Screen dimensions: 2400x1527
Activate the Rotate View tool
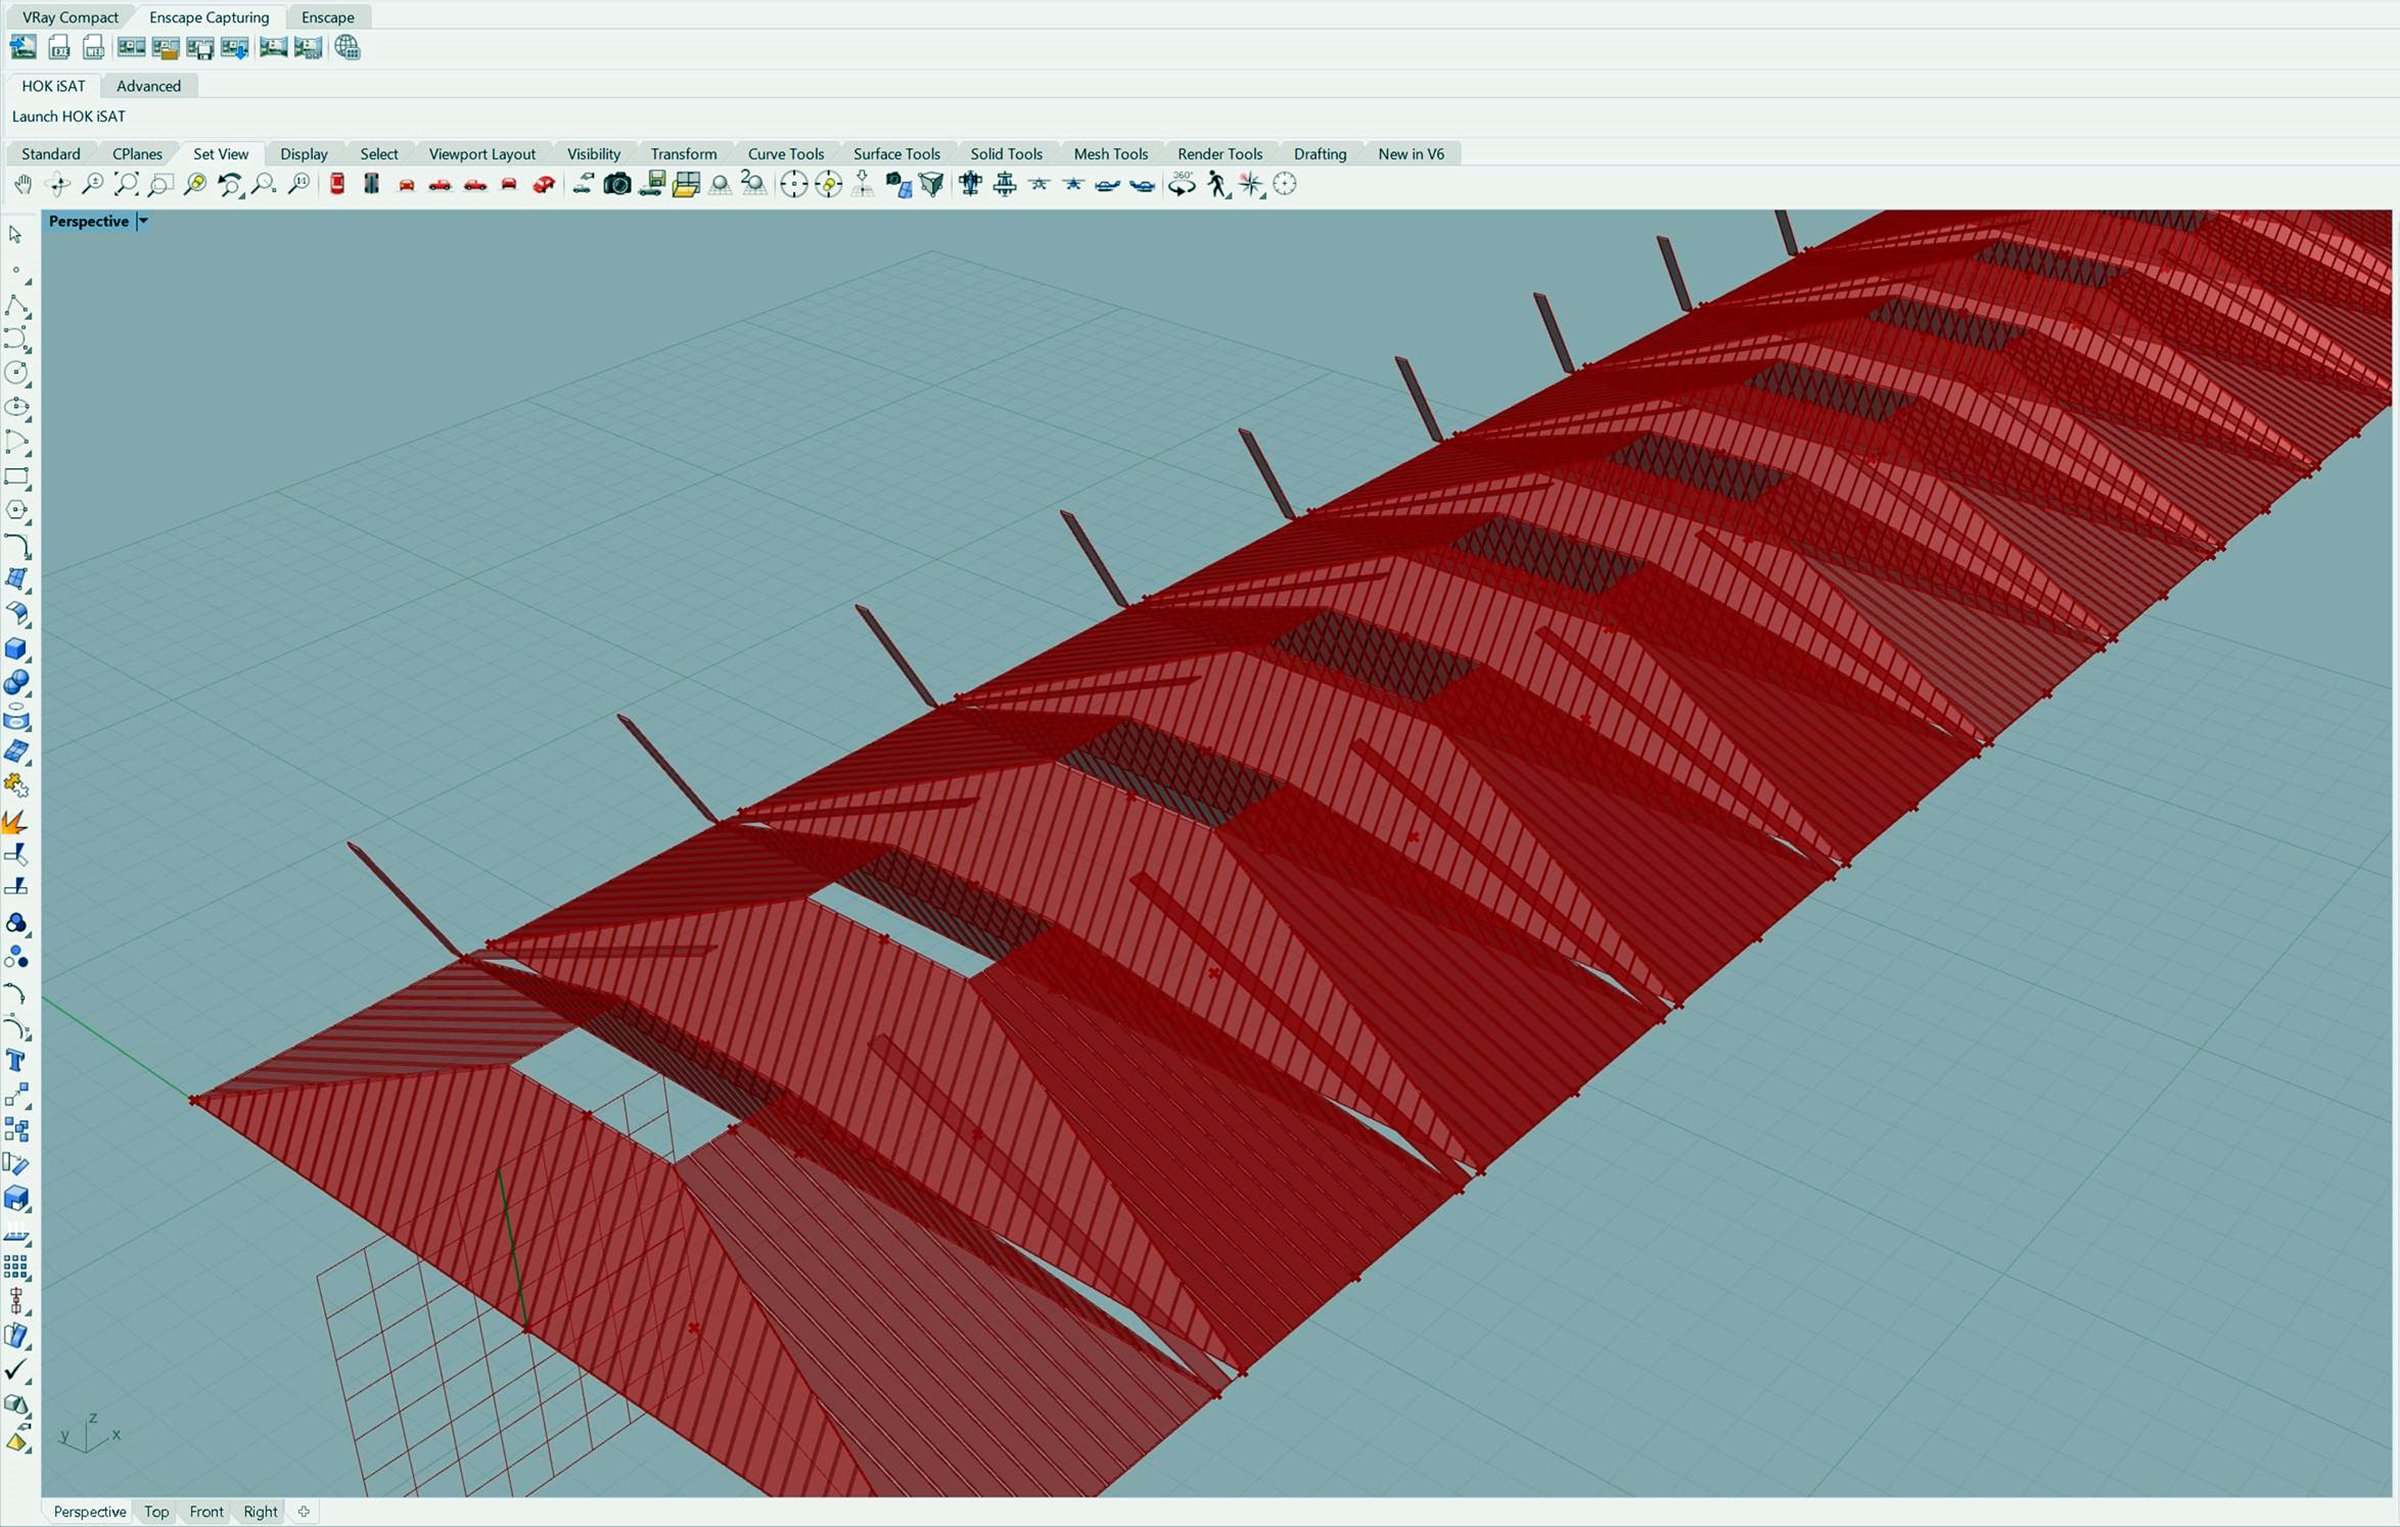60,185
